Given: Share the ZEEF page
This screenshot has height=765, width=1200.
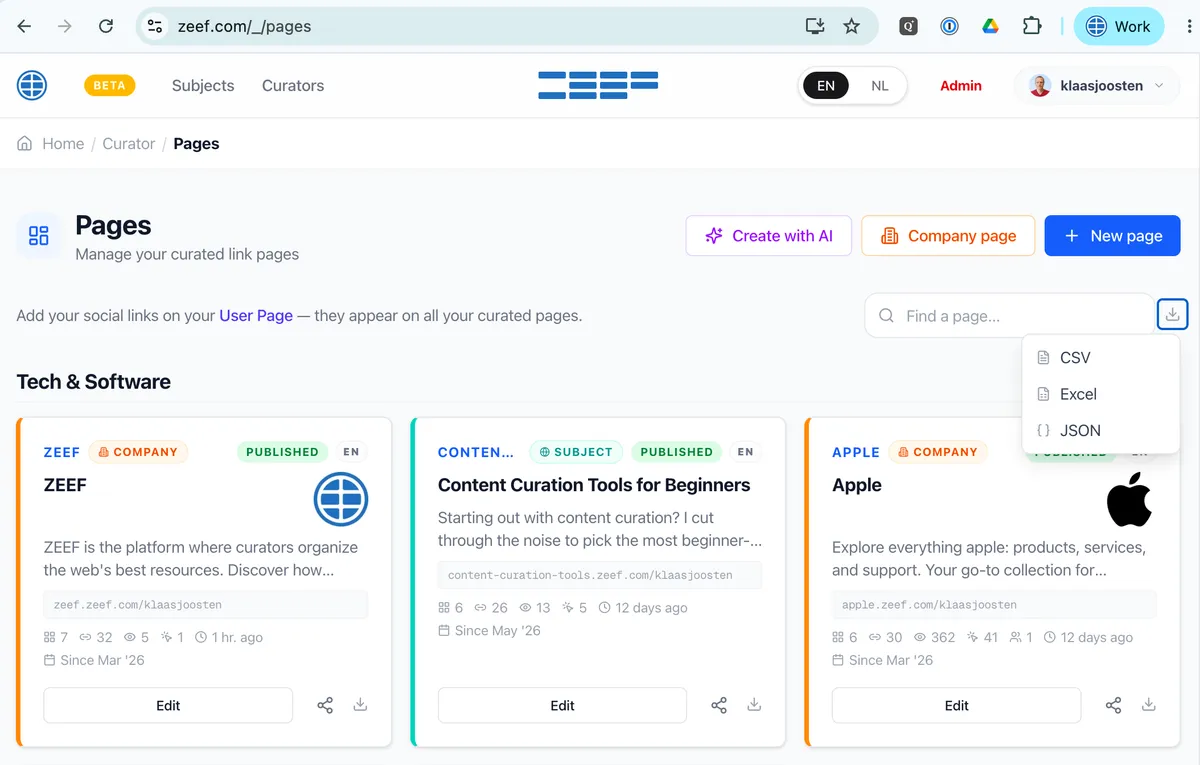Looking at the screenshot, I should pyautogui.click(x=325, y=706).
